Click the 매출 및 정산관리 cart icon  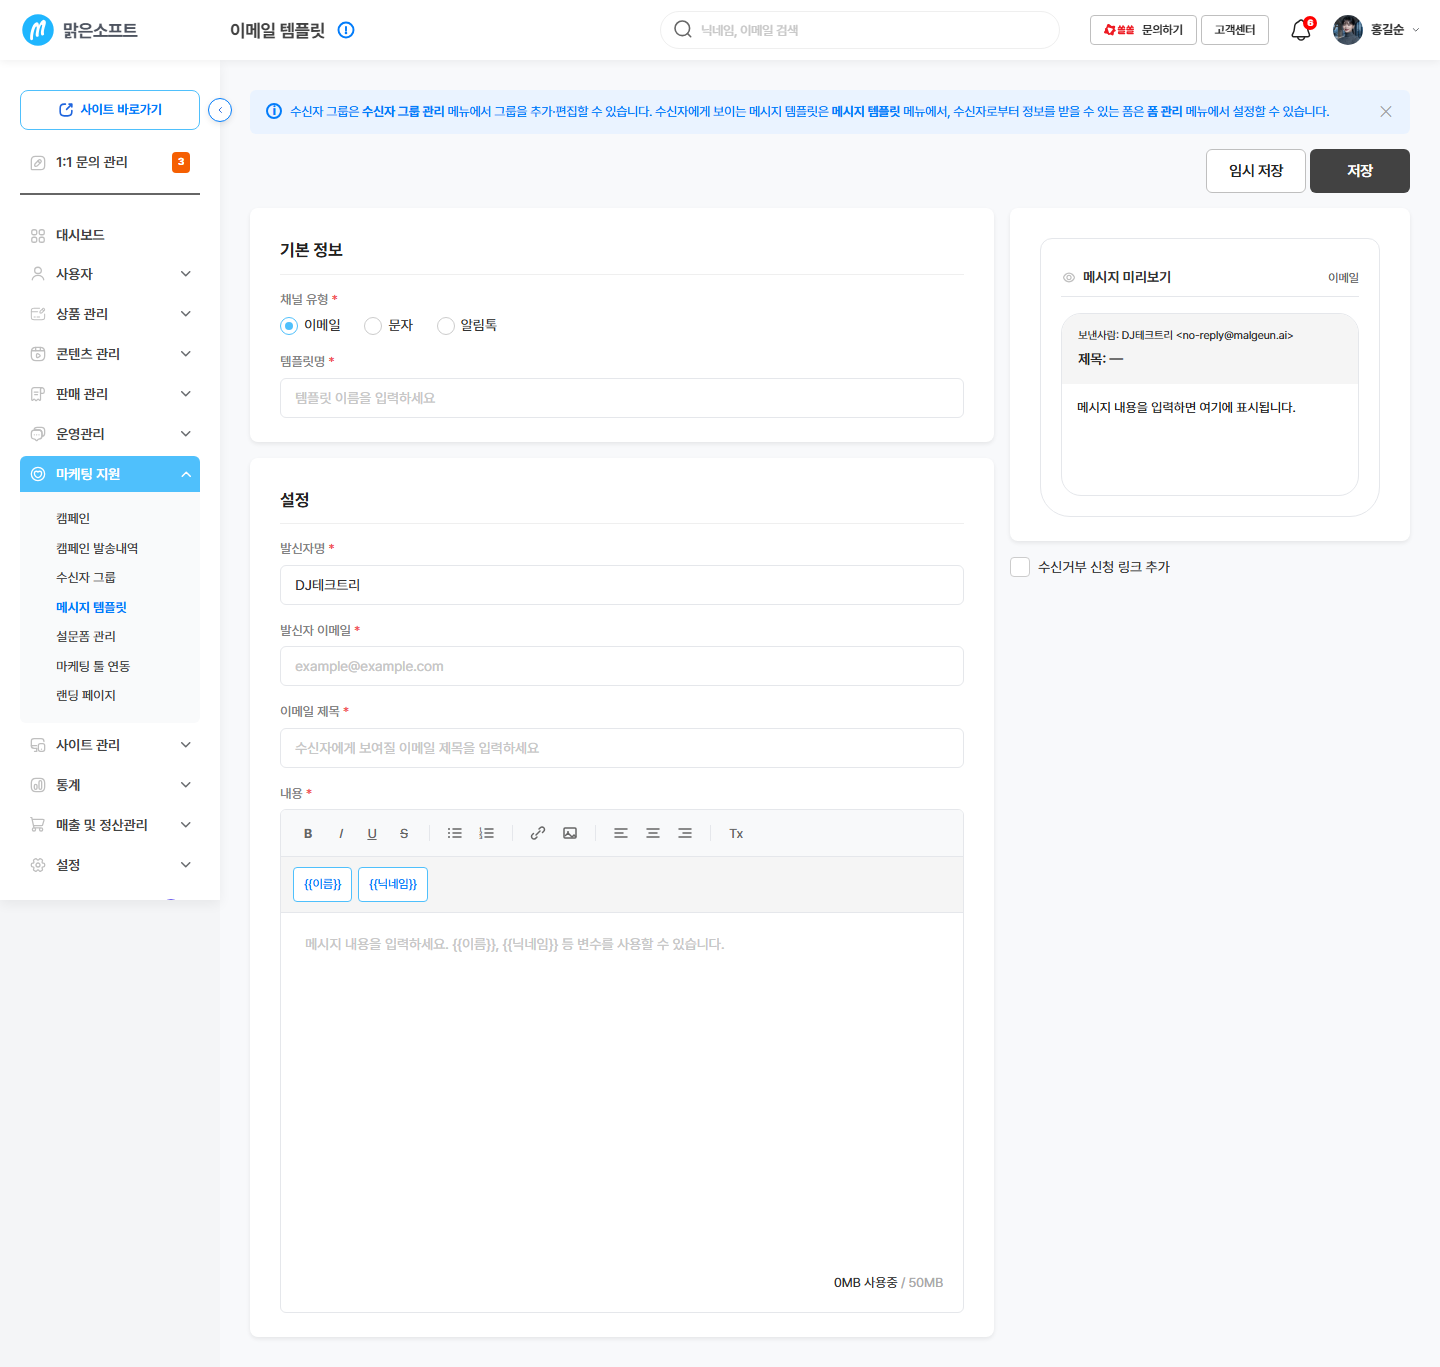[38, 825]
